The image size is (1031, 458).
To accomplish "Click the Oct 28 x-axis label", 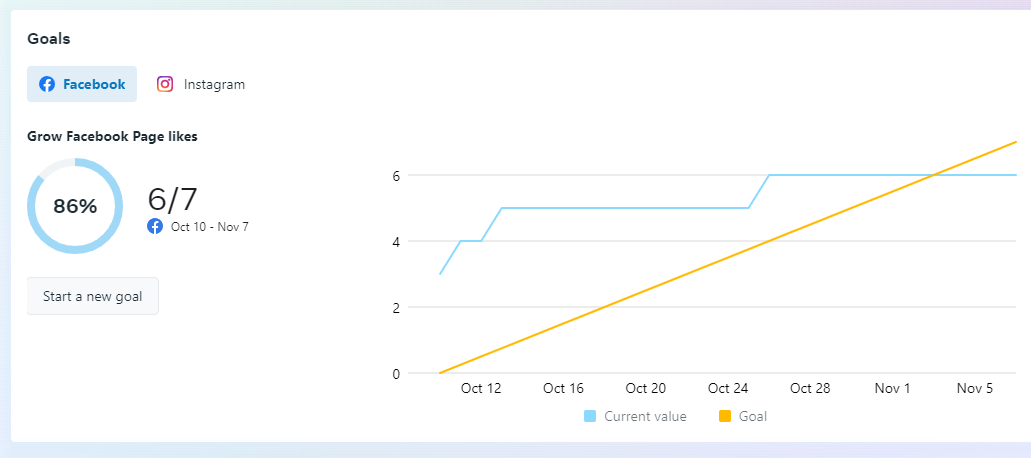I will pyautogui.click(x=810, y=389).
